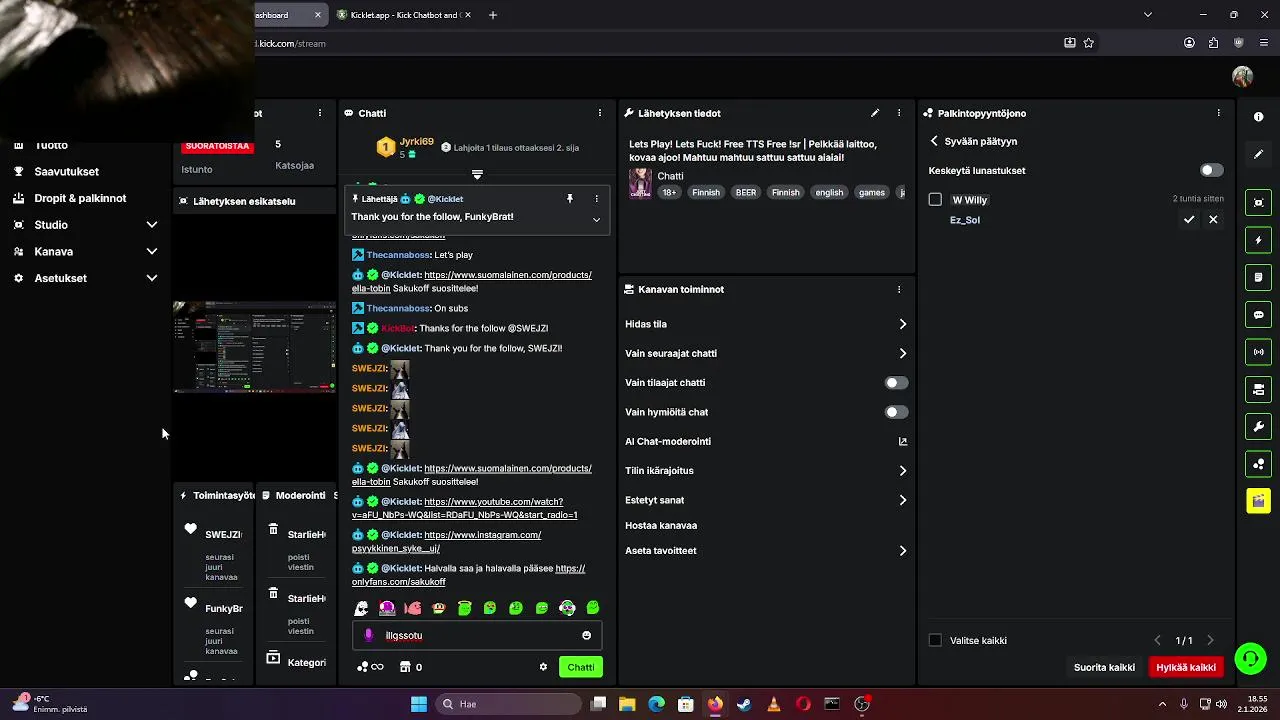This screenshot has height=720, width=1280.
Task: Go to next page in reward queue
Action: tap(1210, 640)
